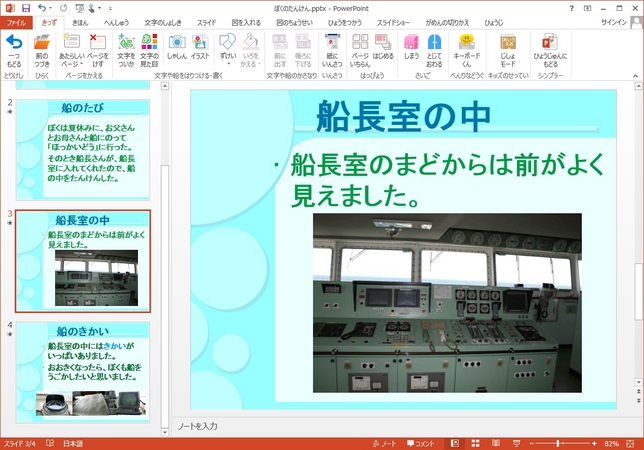Click the save icon in quick access toolbar
Image resolution: width=644 pixels, height=450 pixels.
(x=26, y=8)
